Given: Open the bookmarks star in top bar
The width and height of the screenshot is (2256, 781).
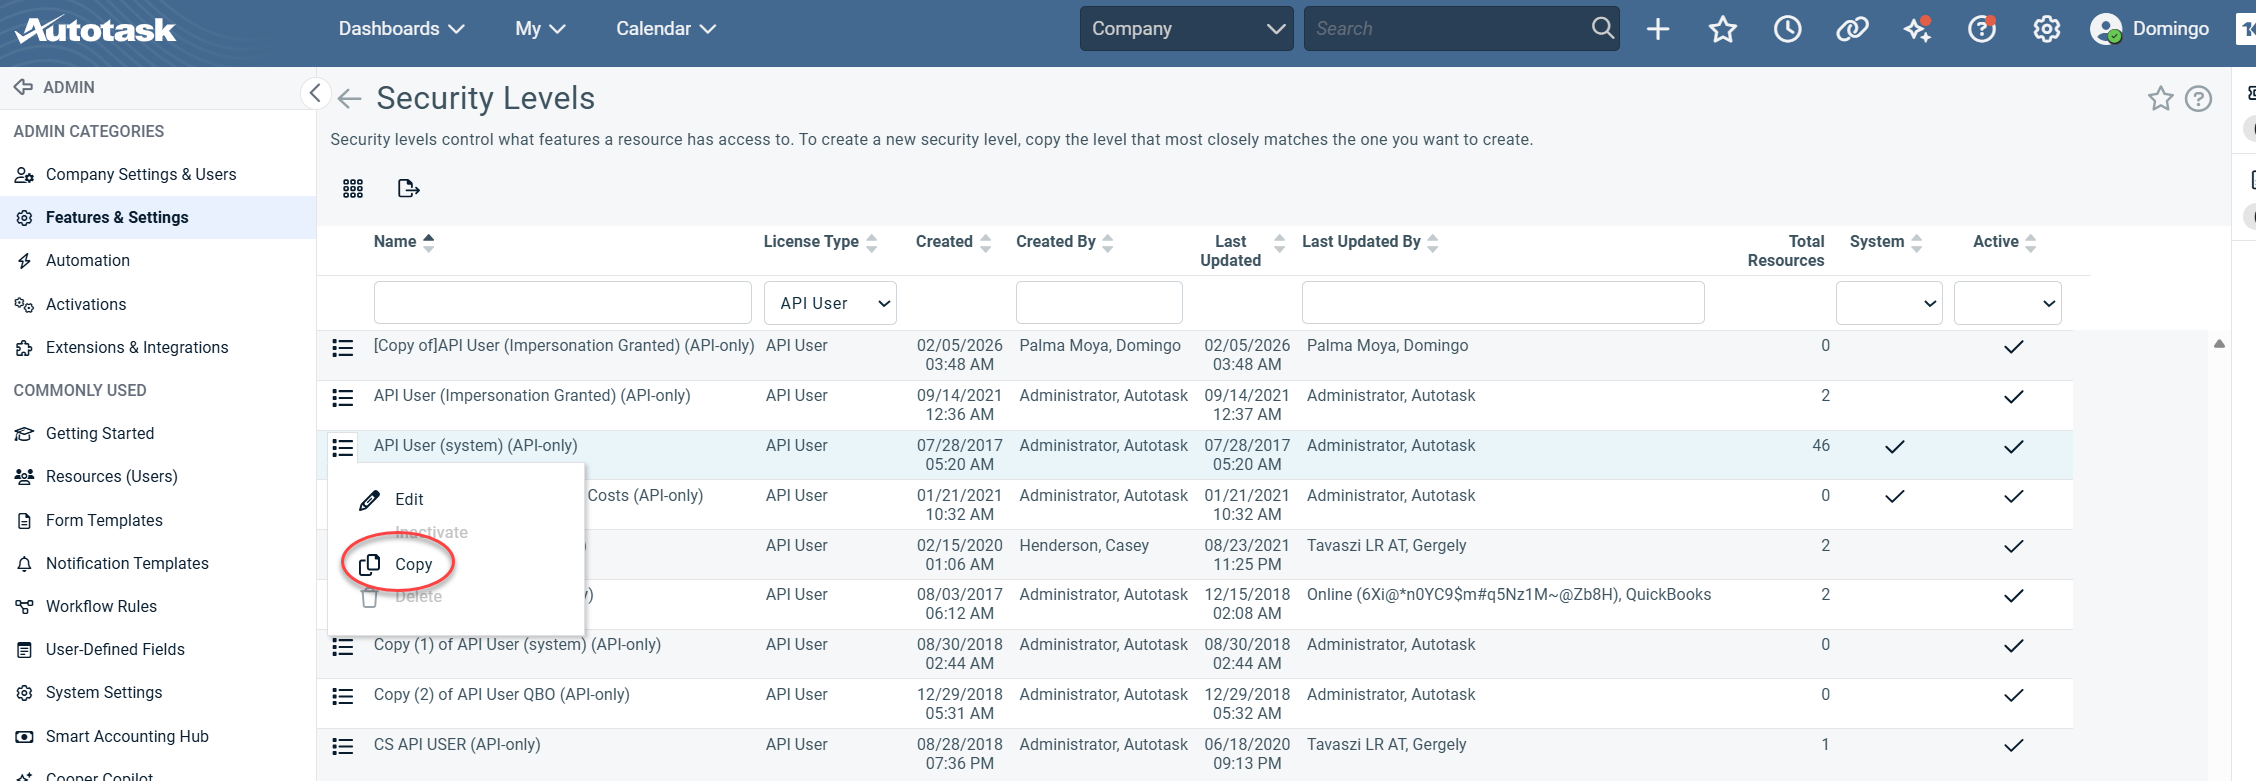Looking at the screenshot, I should pyautogui.click(x=1722, y=29).
